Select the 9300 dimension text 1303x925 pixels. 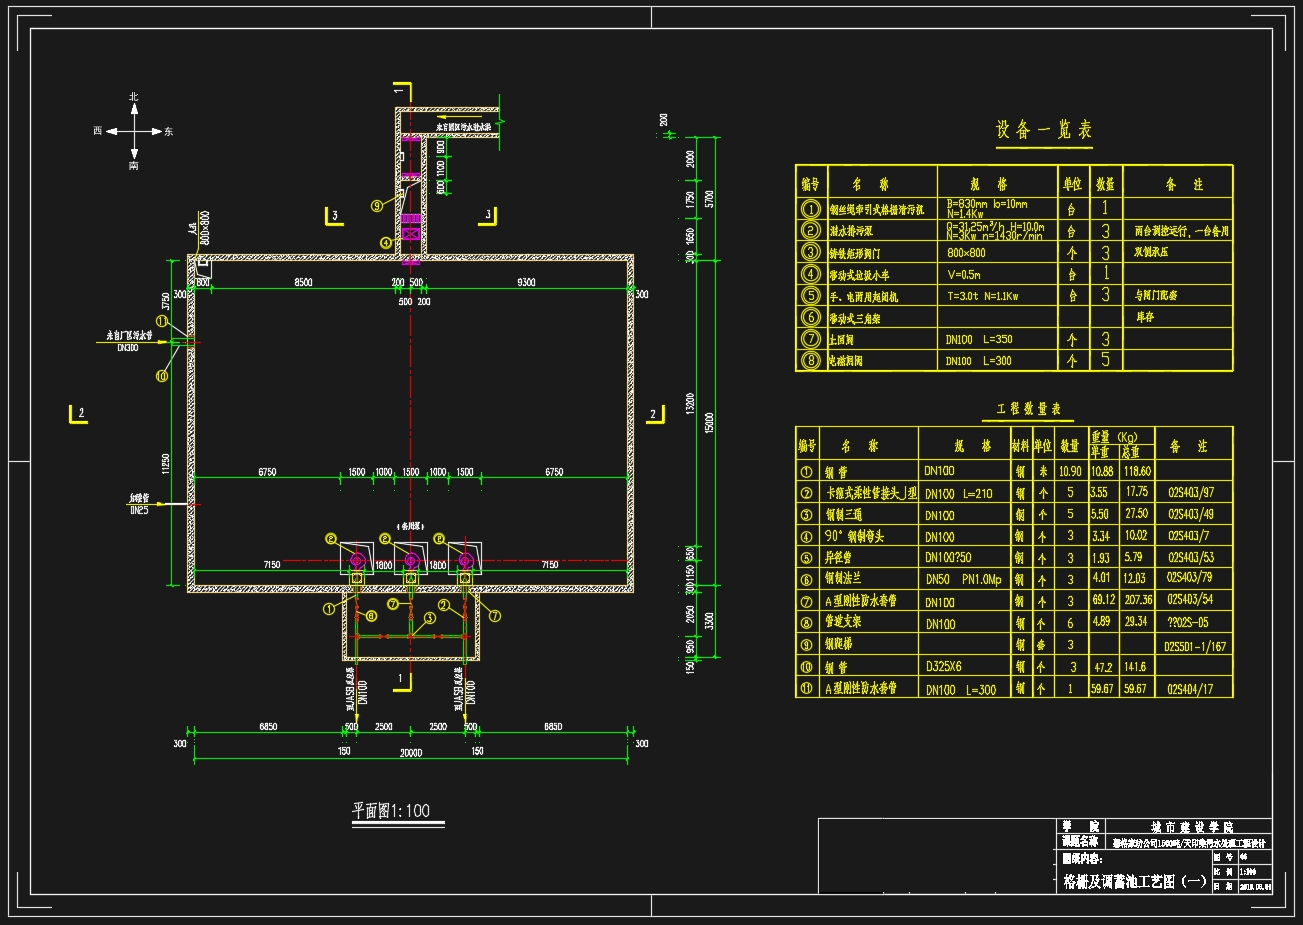[x=527, y=283]
